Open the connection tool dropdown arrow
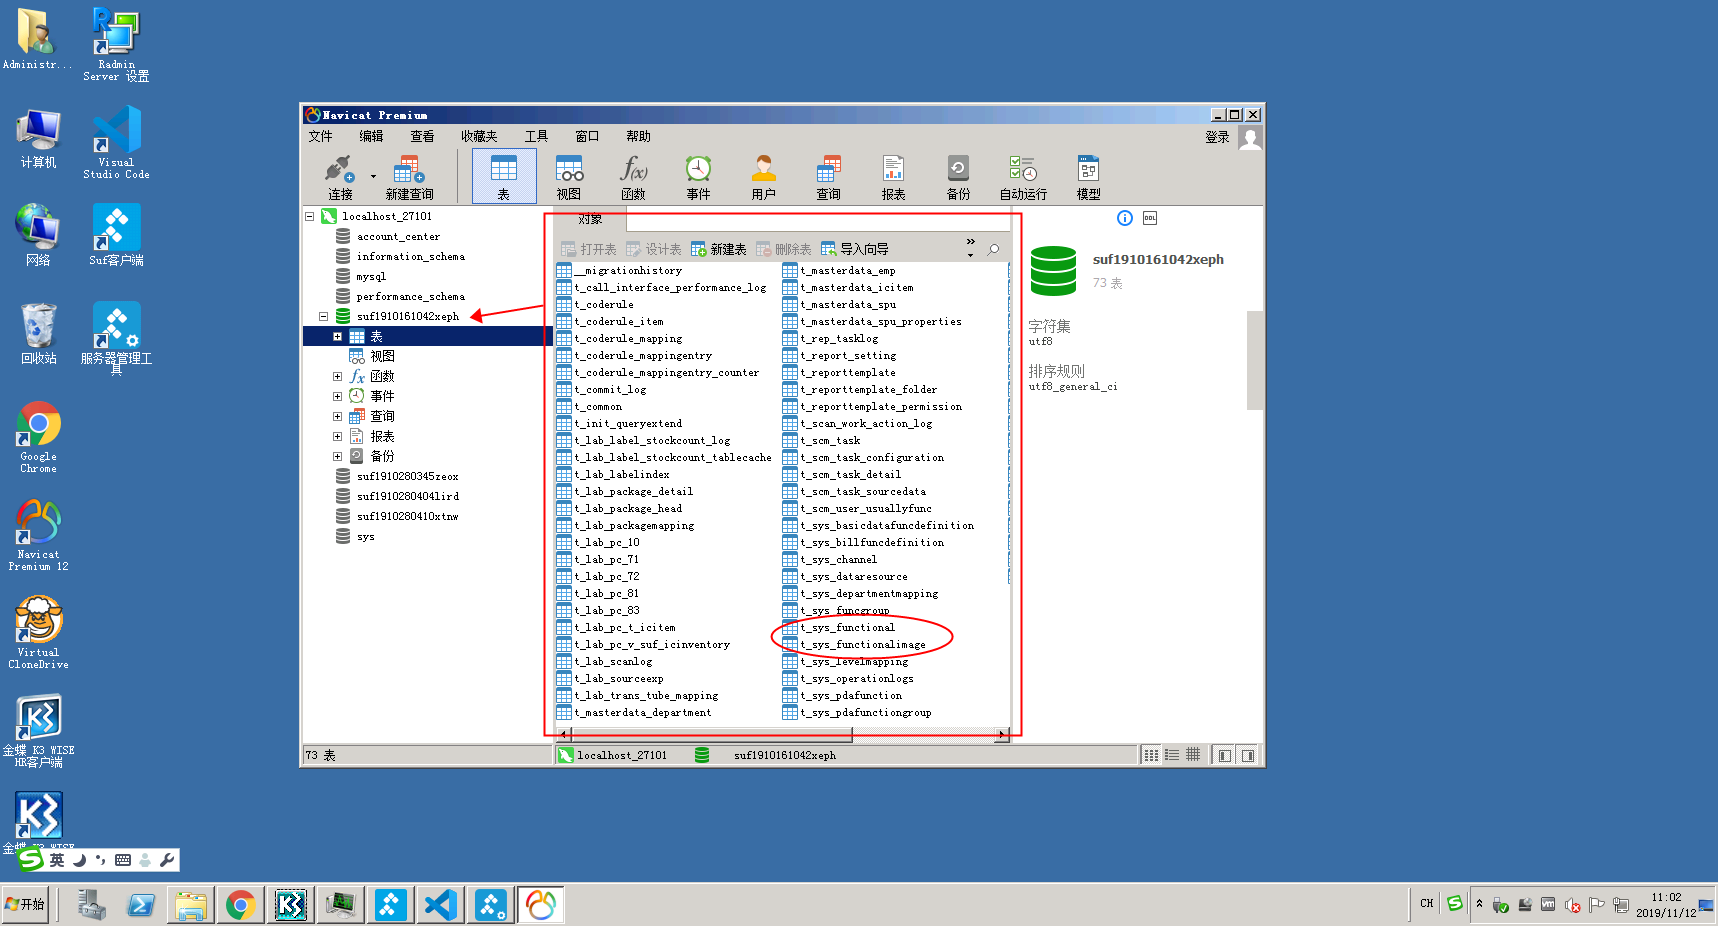This screenshot has height=926, width=1718. pyautogui.click(x=373, y=177)
